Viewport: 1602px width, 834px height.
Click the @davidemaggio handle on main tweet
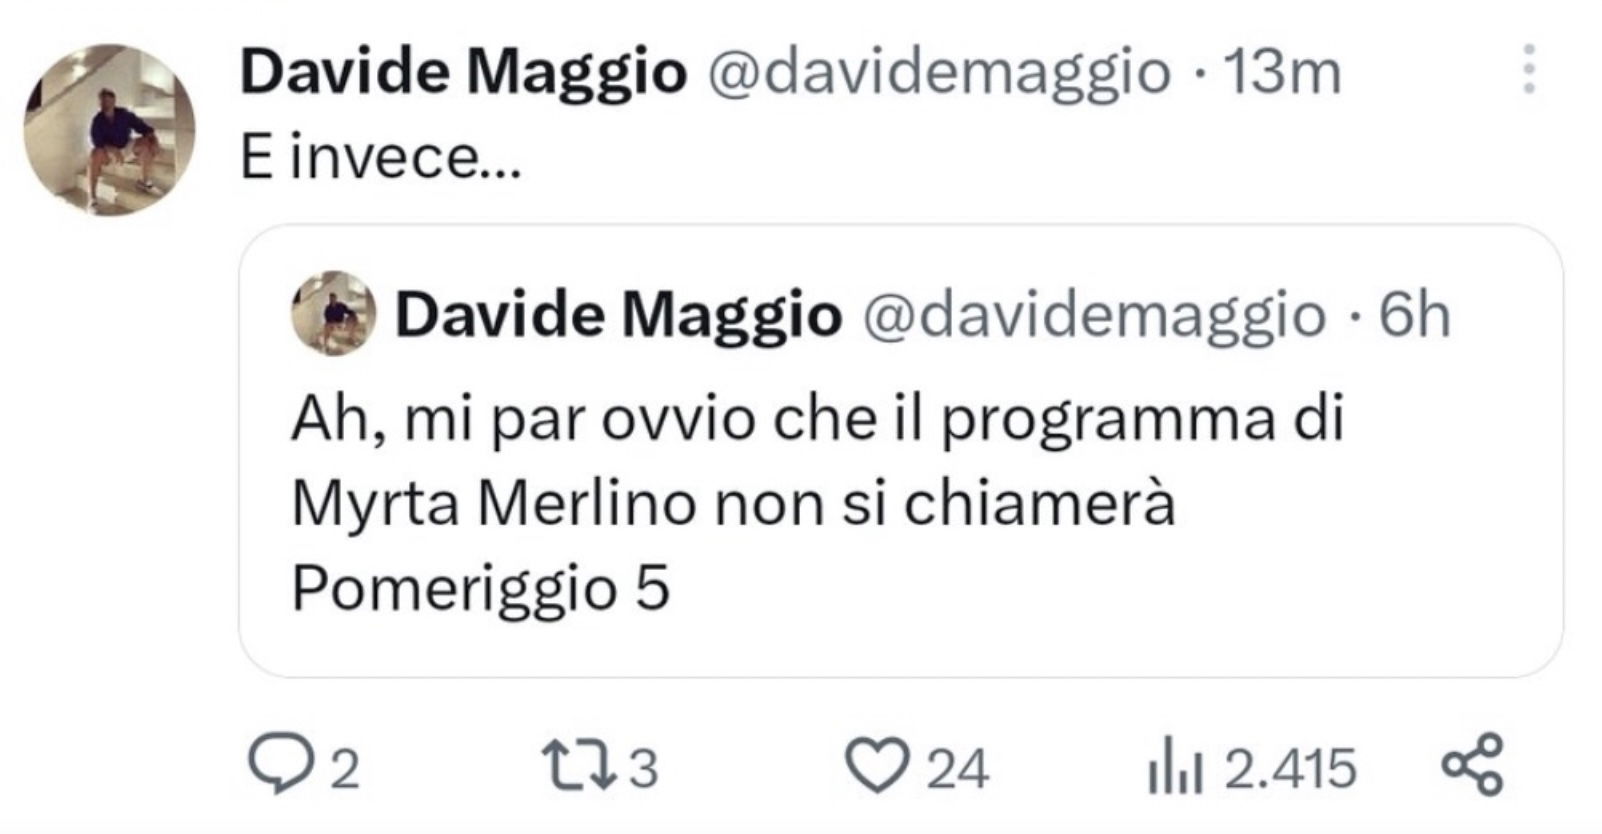[939, 73]
